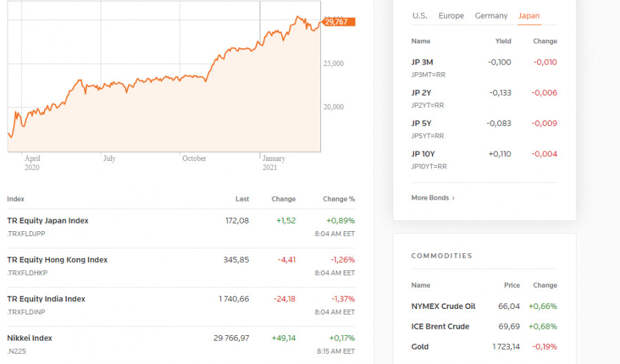Click the orange current price label on chart
620x364 pixels.
click(338, 22)
